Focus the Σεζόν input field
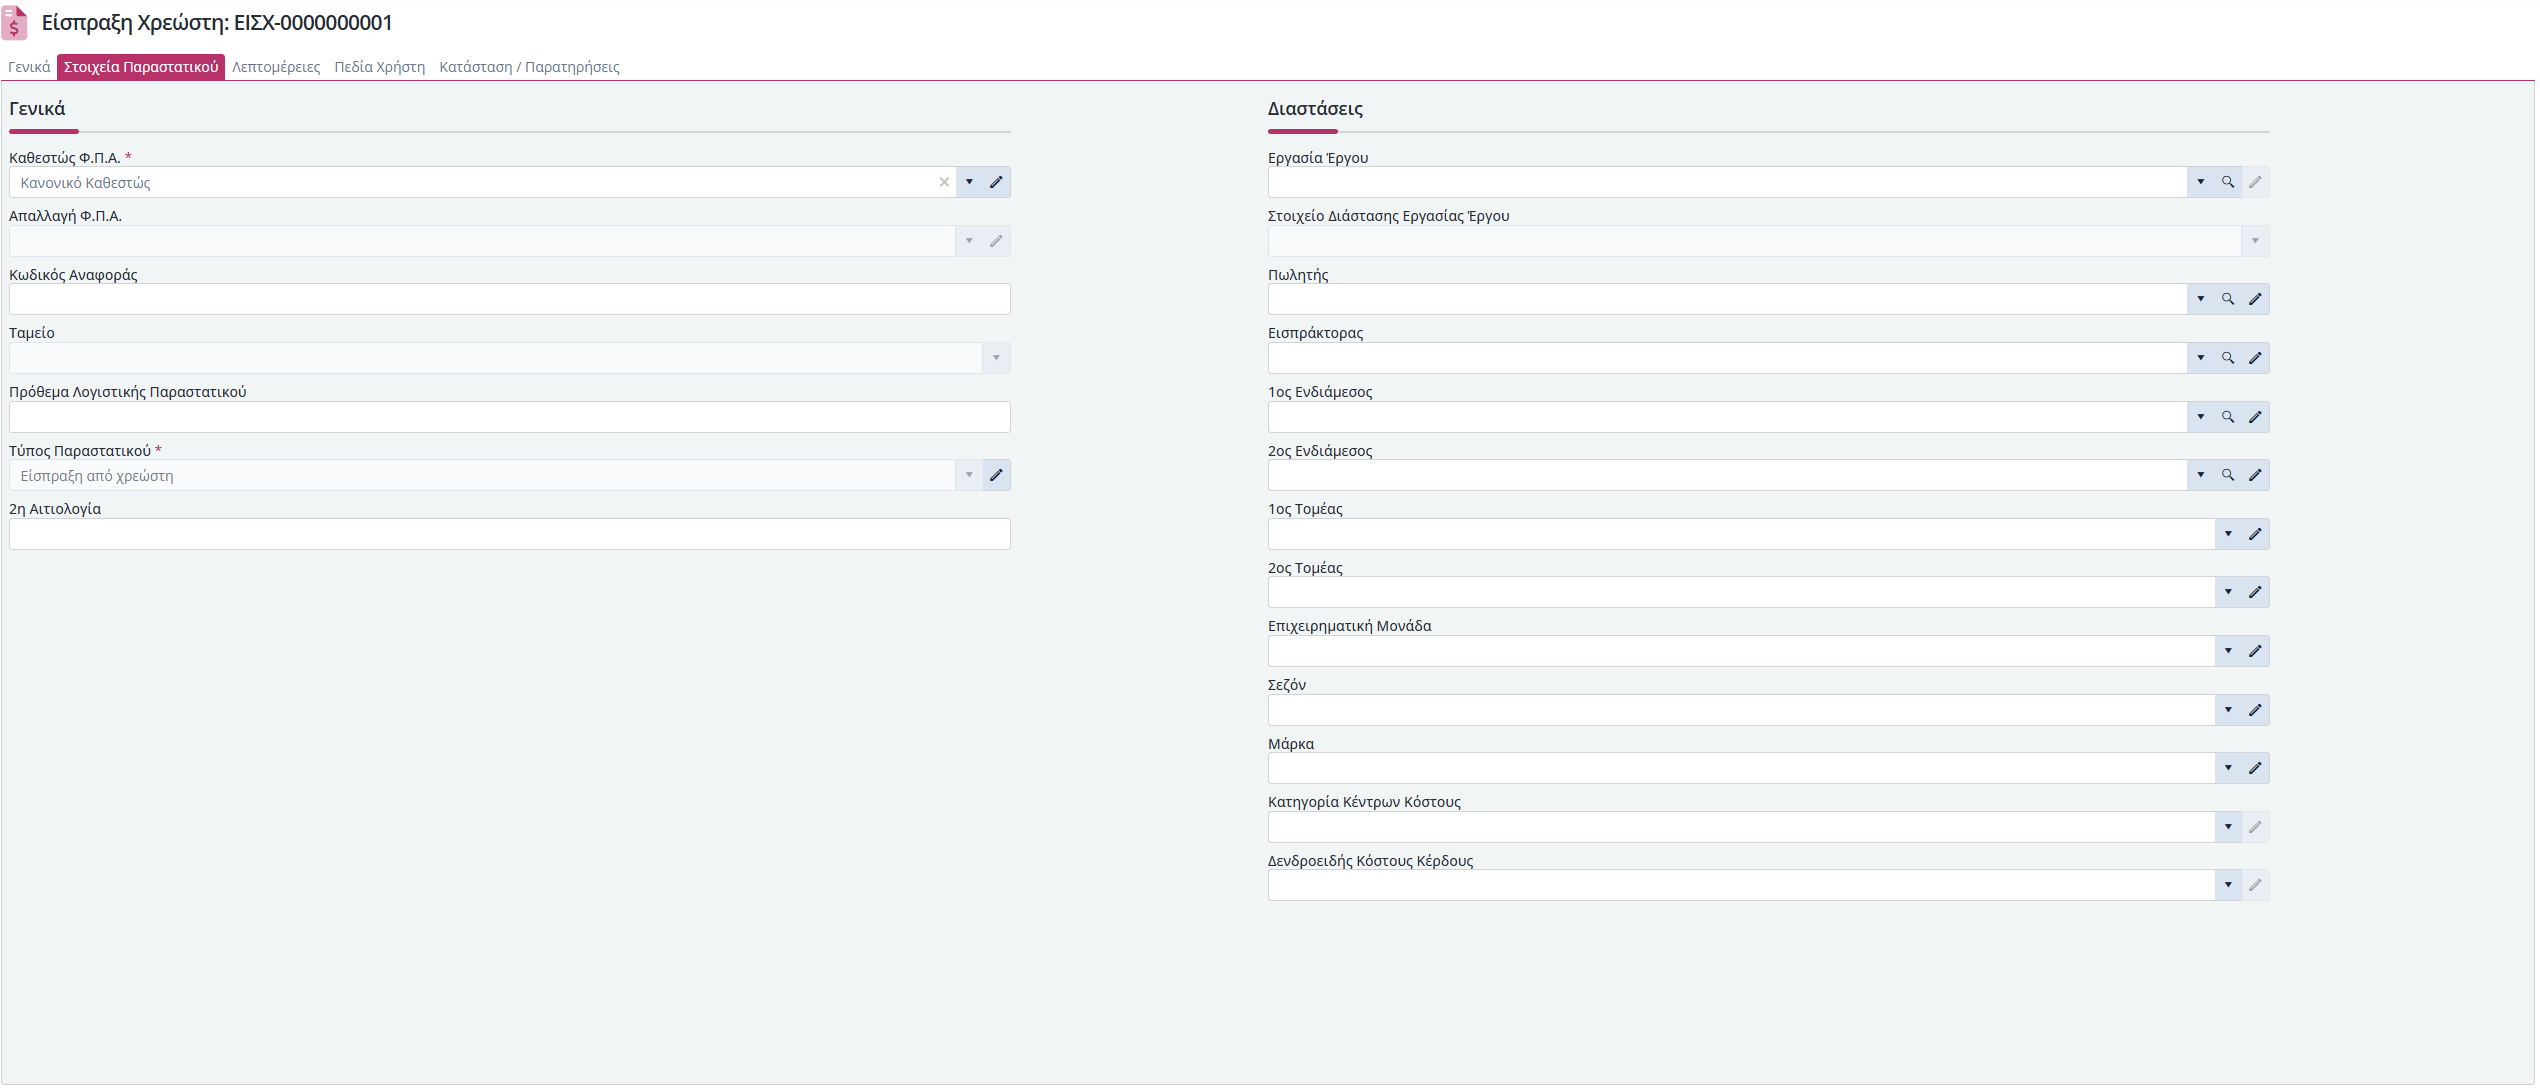The width and height of the screenshot is (2540, 1090). tap(1742, 710)
